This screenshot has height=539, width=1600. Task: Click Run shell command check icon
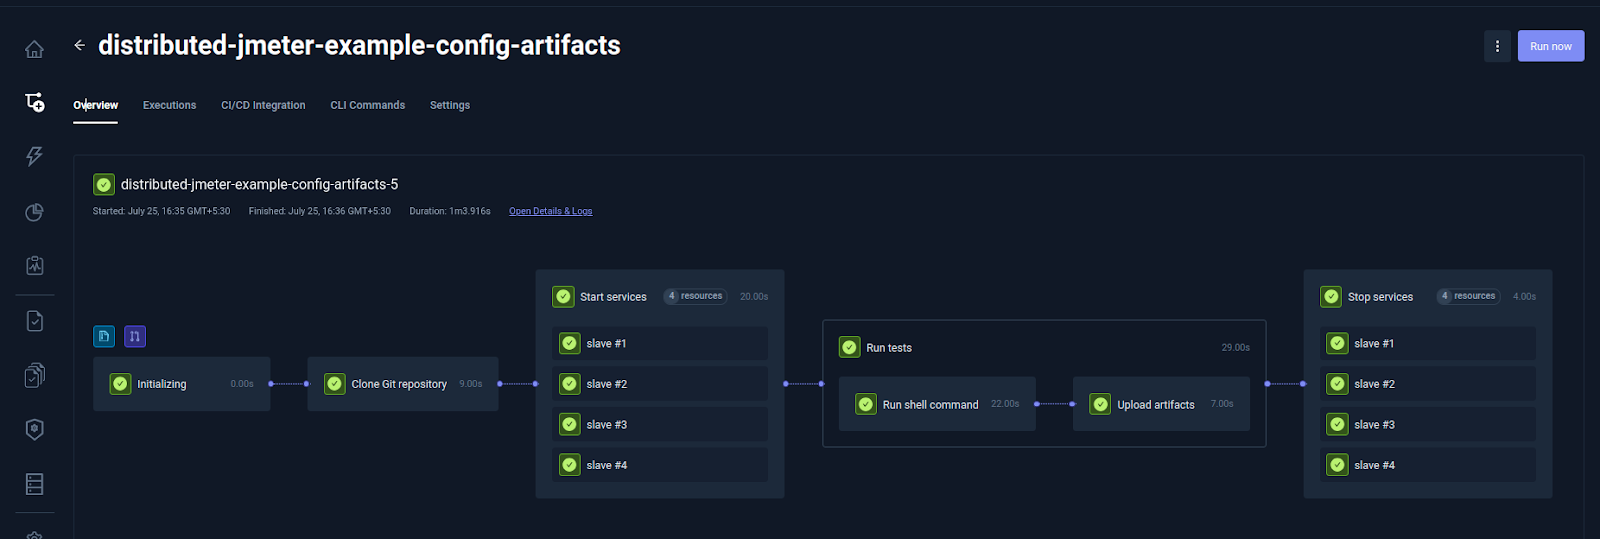point(866,404)
